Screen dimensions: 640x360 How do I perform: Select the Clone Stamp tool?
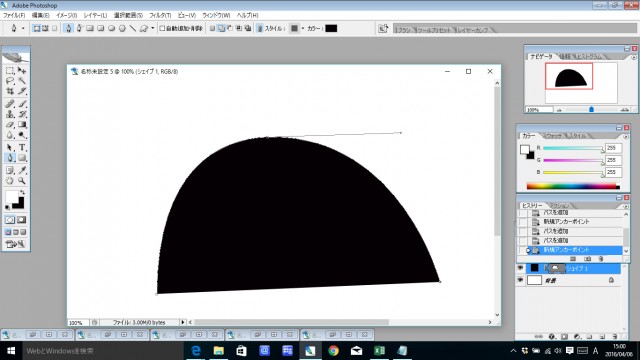[x=10, y=114]
